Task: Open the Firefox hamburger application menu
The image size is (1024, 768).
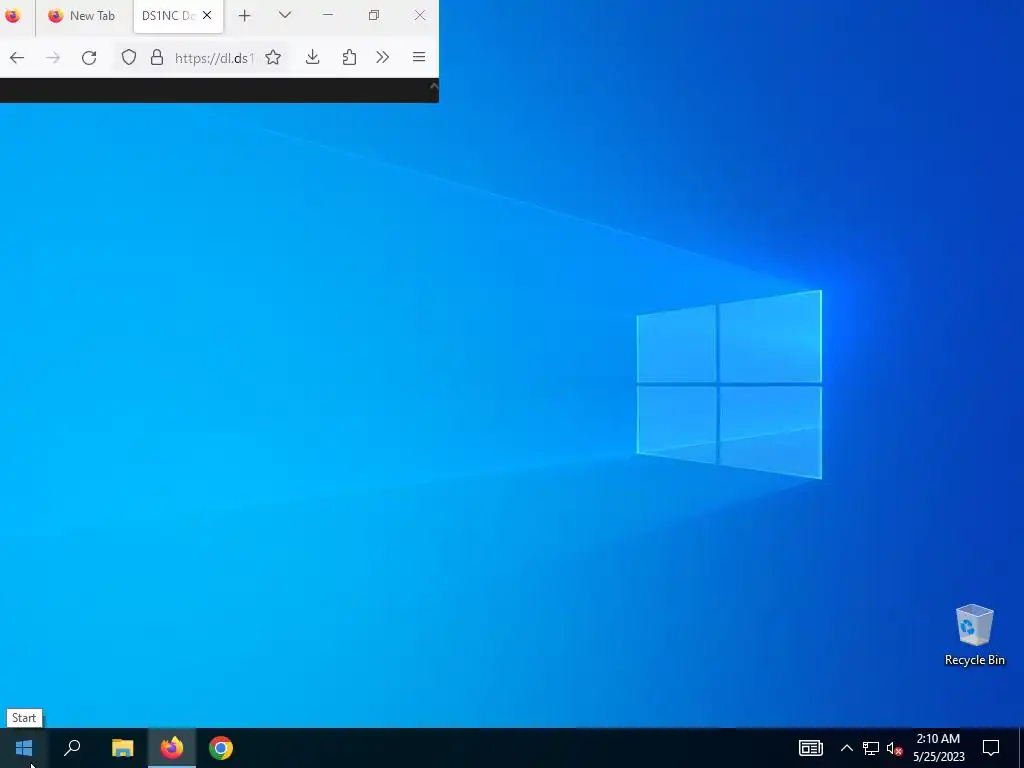Action: tap(419, 57)
